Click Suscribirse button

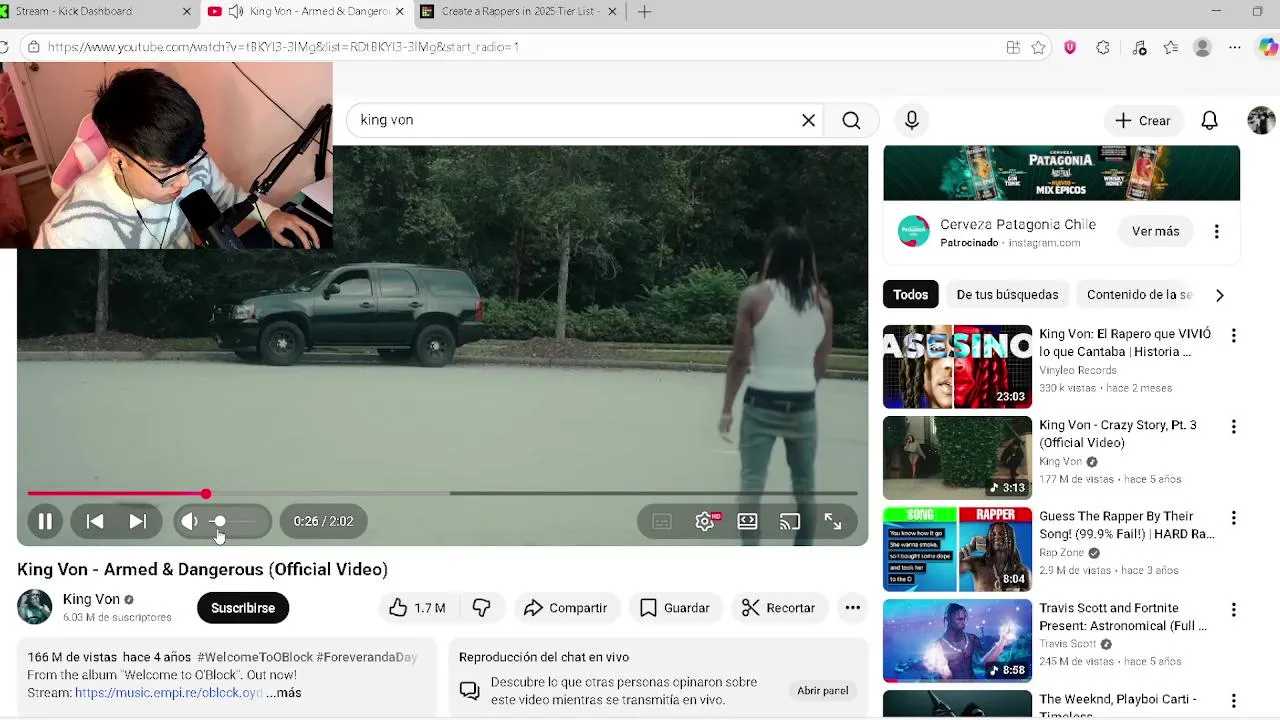coord(243,608)
